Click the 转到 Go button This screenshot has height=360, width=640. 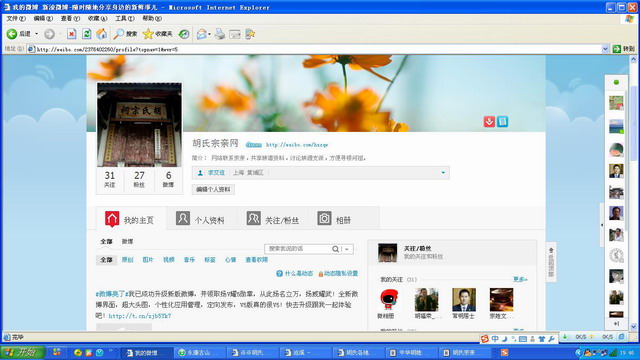(x=624, y=49)
